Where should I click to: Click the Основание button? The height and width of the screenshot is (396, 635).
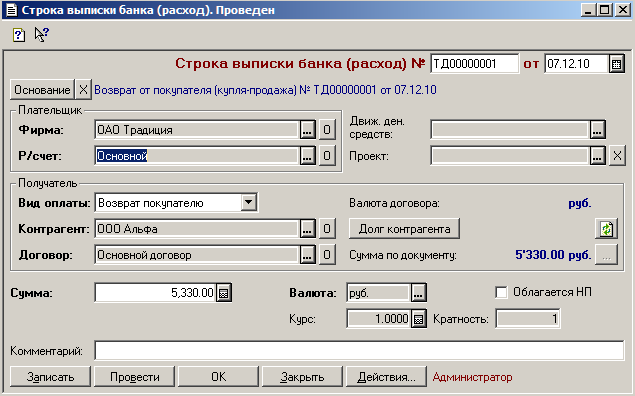(42, 89)
